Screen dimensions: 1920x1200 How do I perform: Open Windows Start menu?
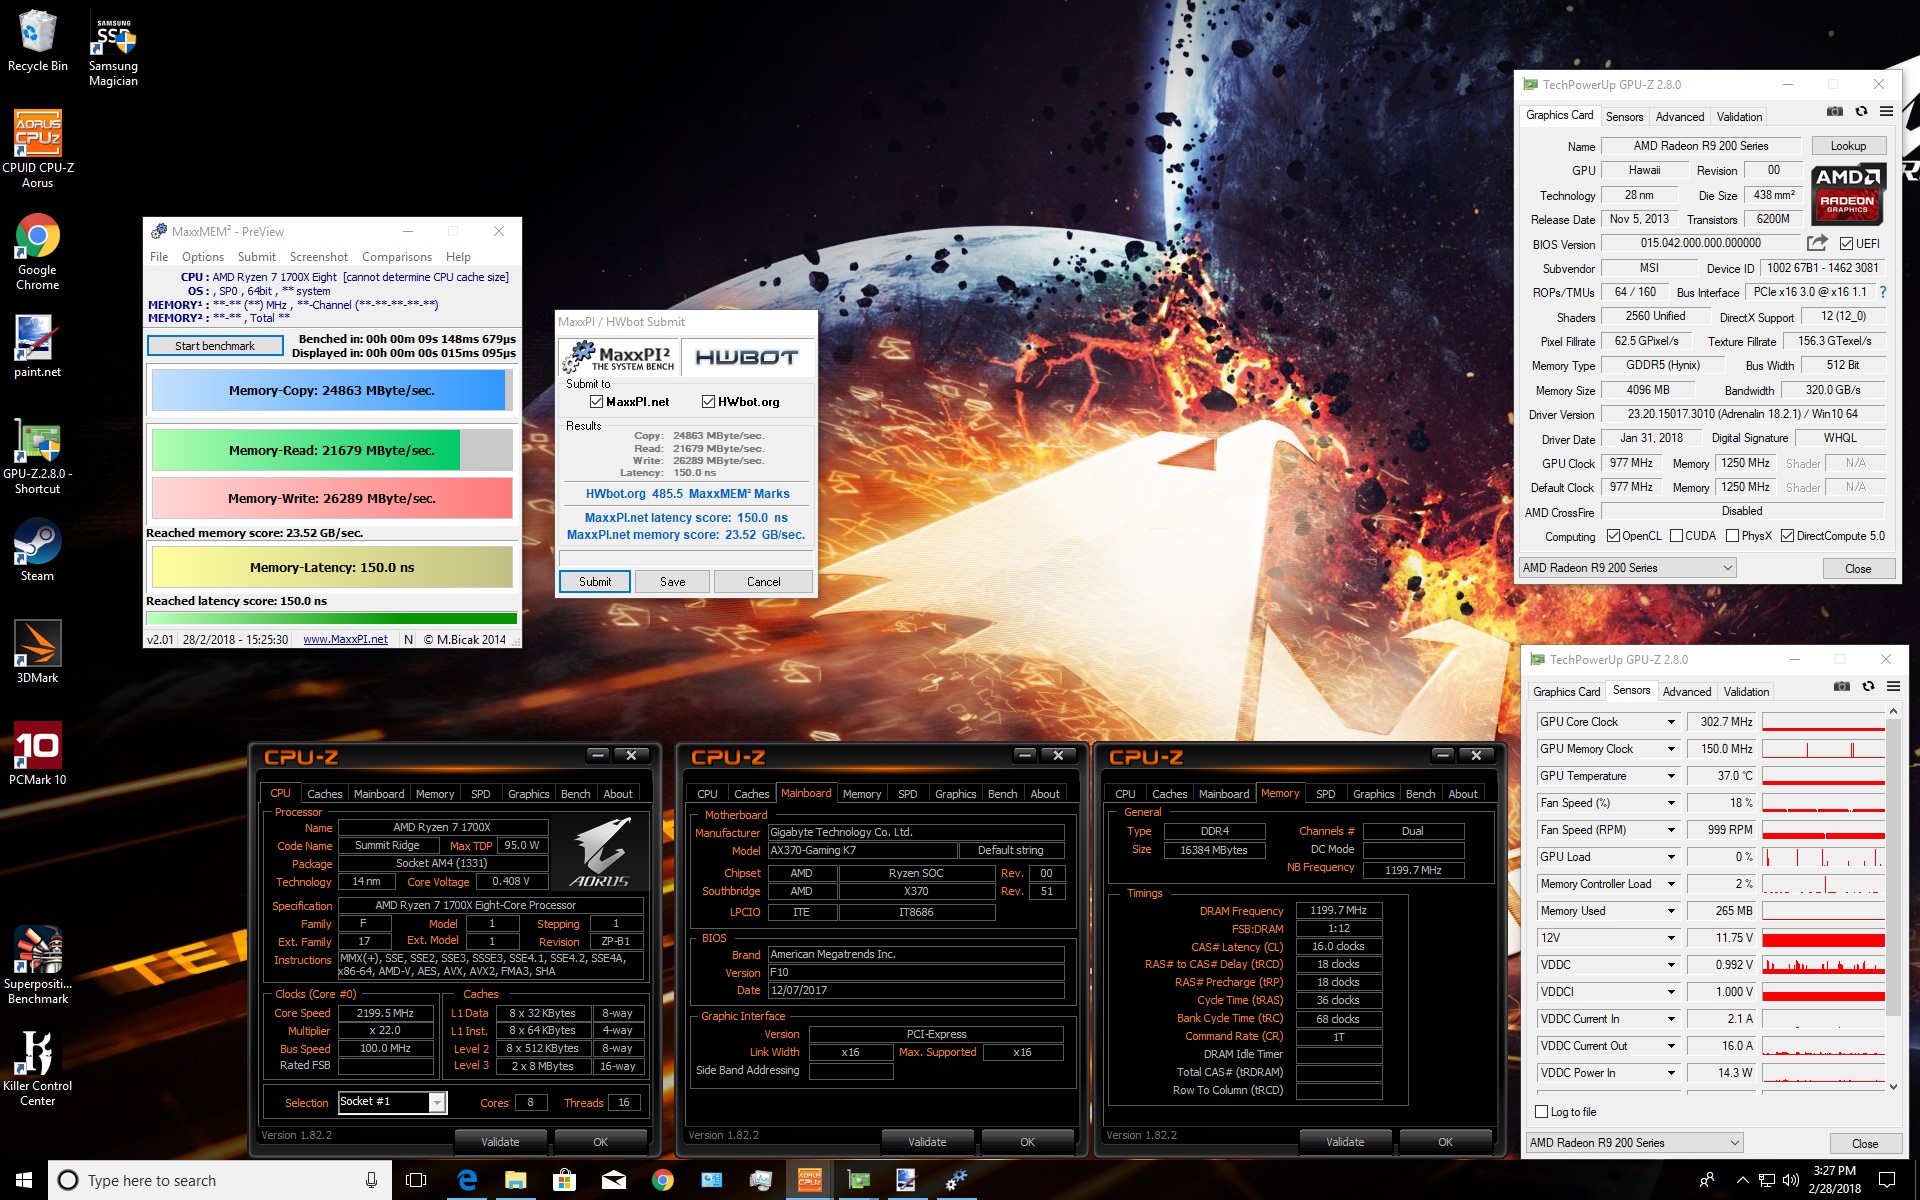pyautogui.click(x=24, y=1180)
